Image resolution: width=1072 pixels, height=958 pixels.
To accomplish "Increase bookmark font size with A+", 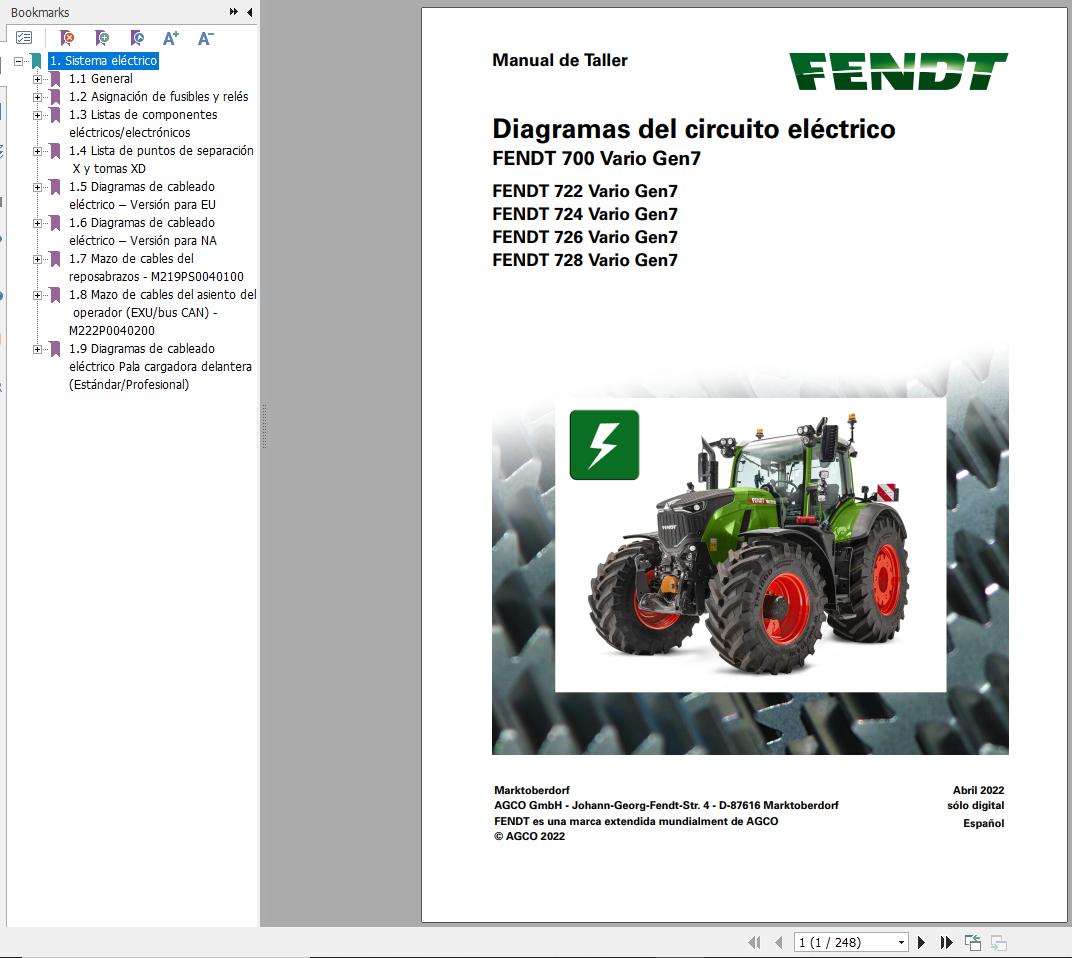I will [x=170, y=38].
